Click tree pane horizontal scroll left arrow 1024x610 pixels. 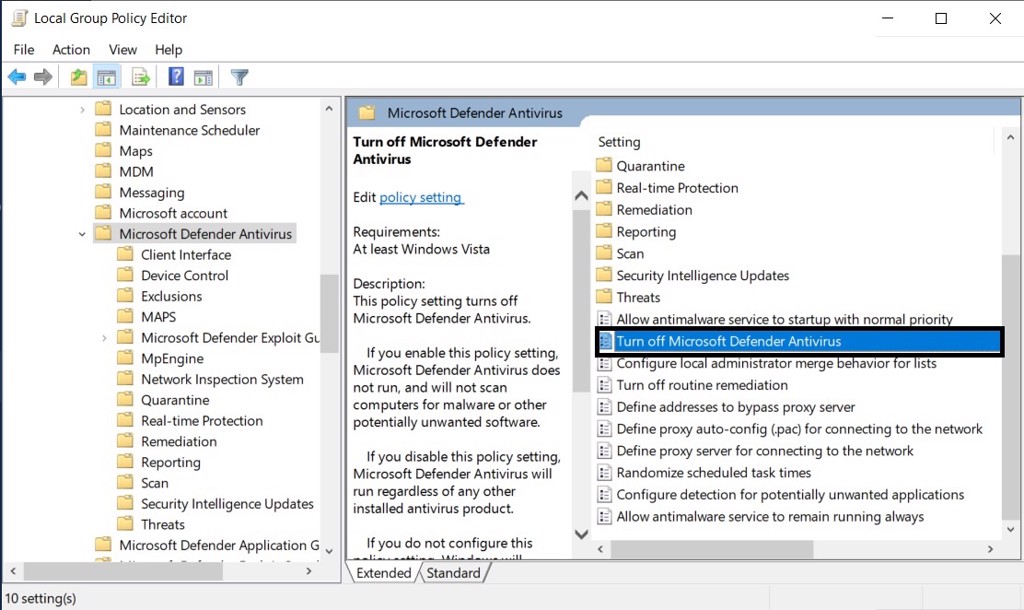click(13, 571)
